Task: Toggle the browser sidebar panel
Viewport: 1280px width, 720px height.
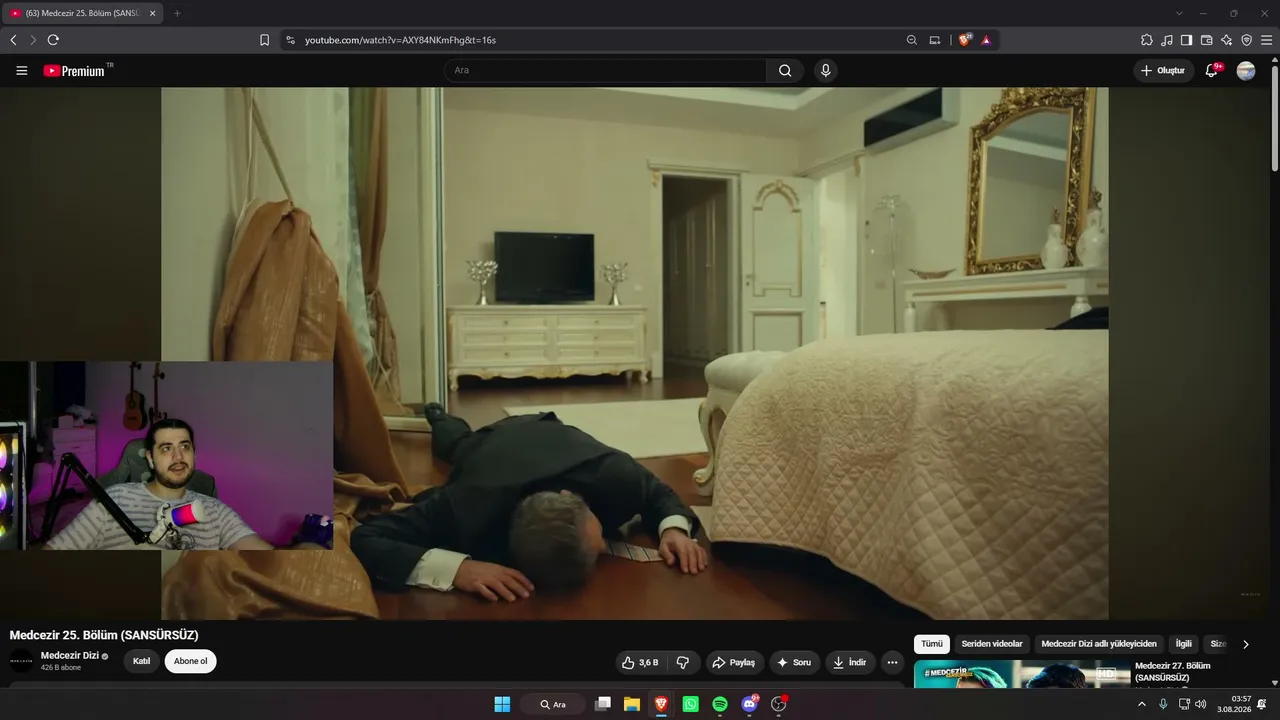Action: tap(1186, 40)
